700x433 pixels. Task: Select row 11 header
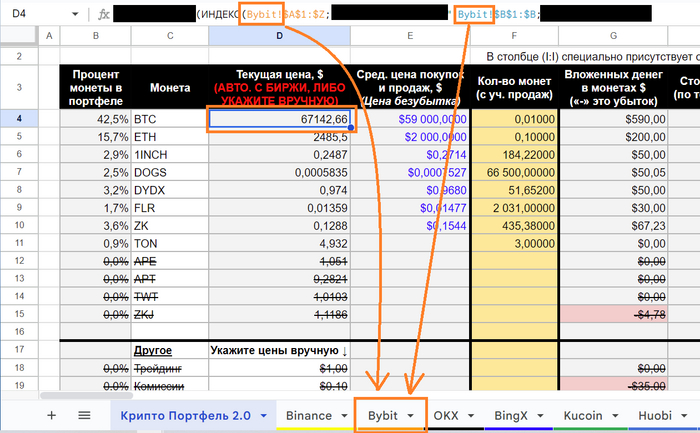pos(18,243)
